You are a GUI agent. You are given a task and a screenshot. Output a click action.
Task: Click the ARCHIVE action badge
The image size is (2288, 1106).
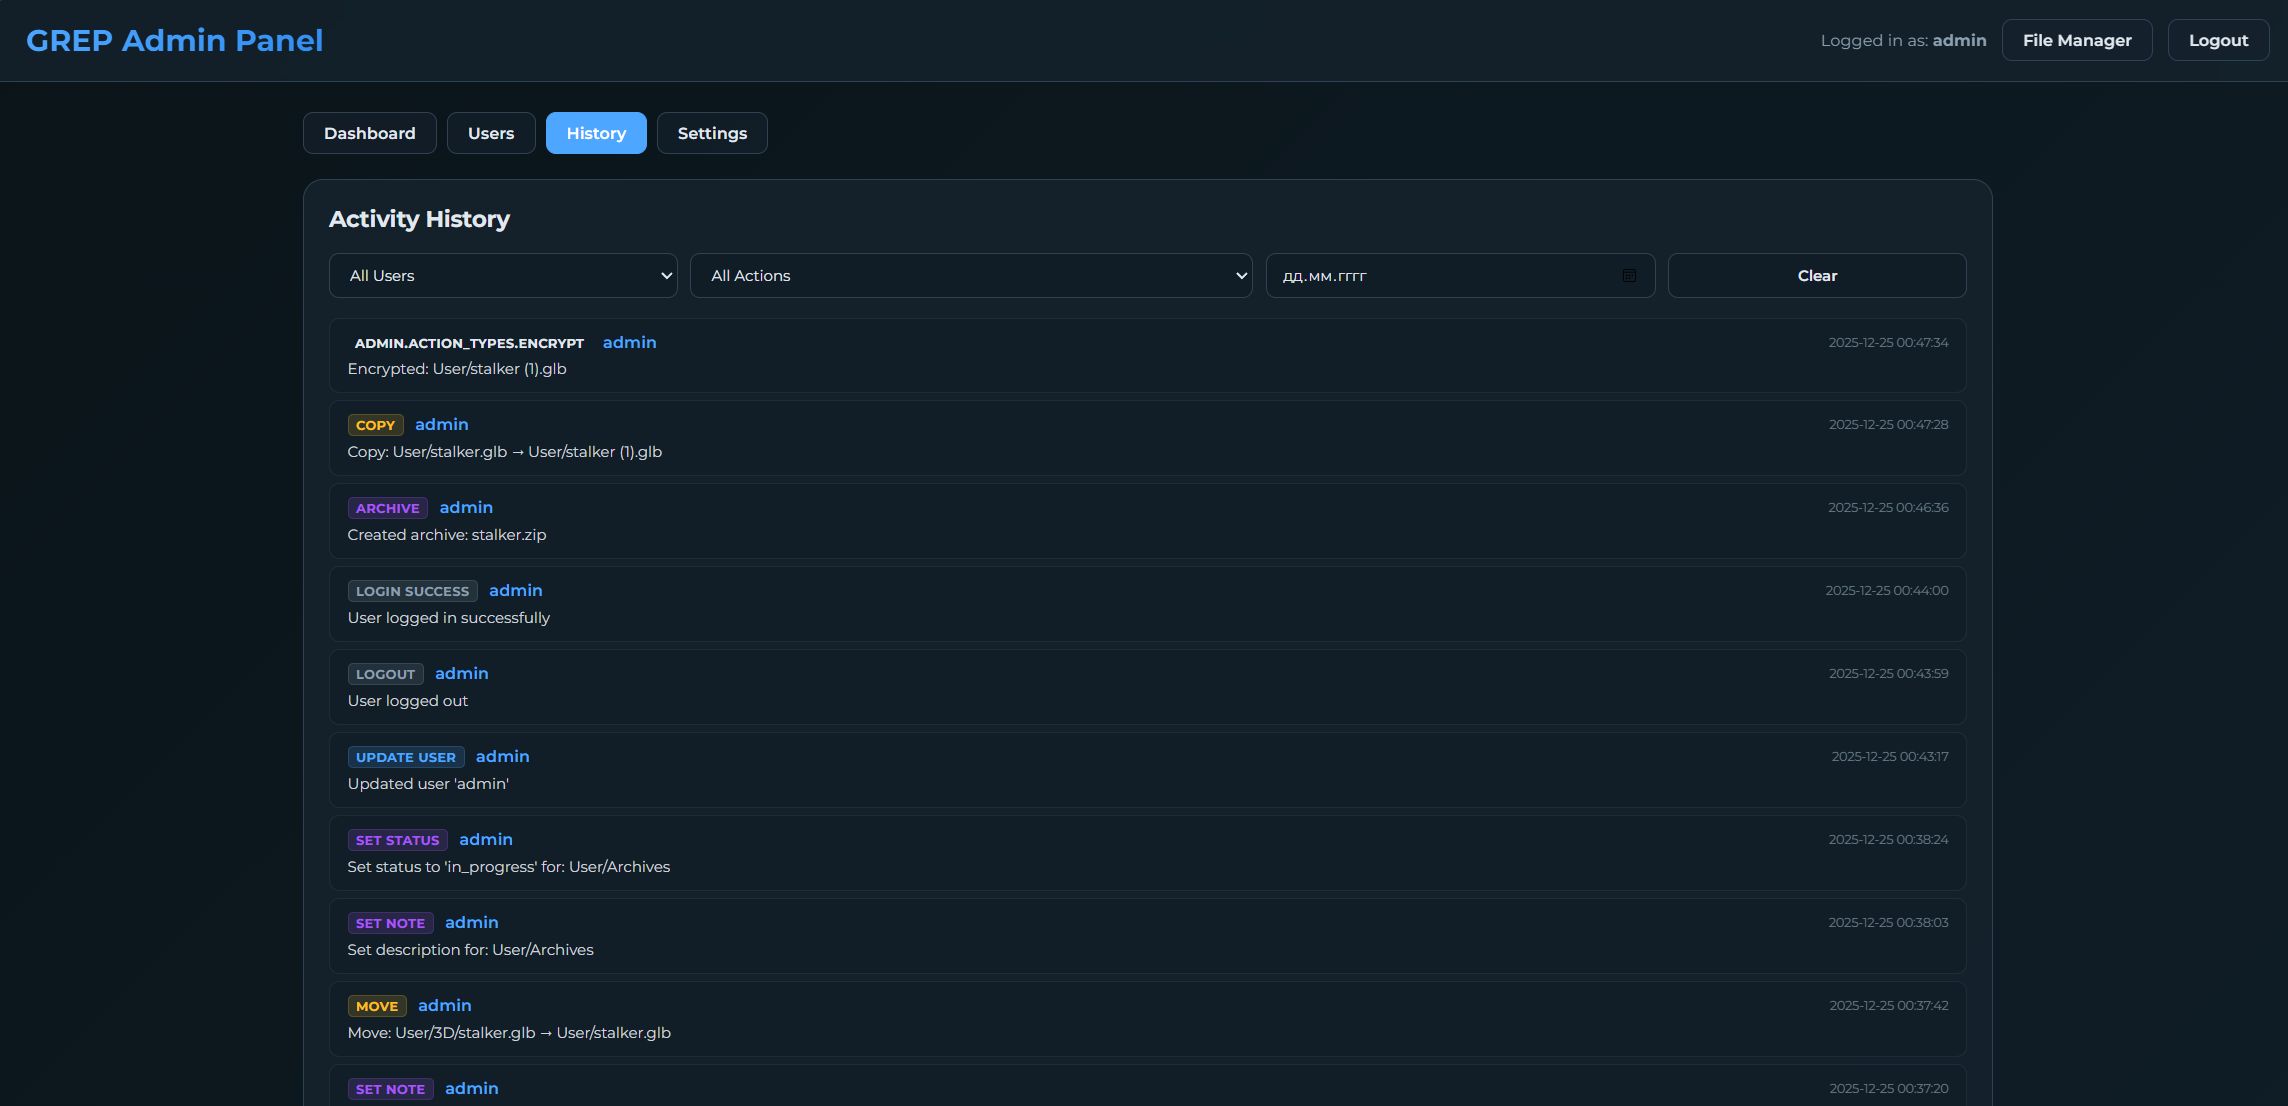(x=387, y=508)
